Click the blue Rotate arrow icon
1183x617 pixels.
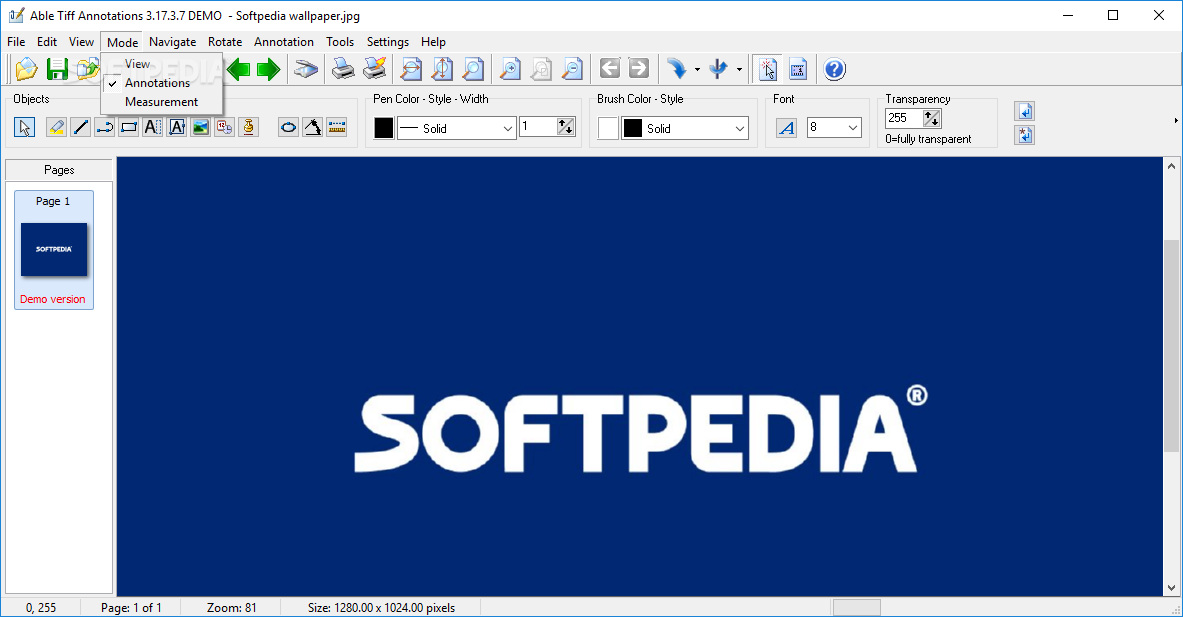677,69
